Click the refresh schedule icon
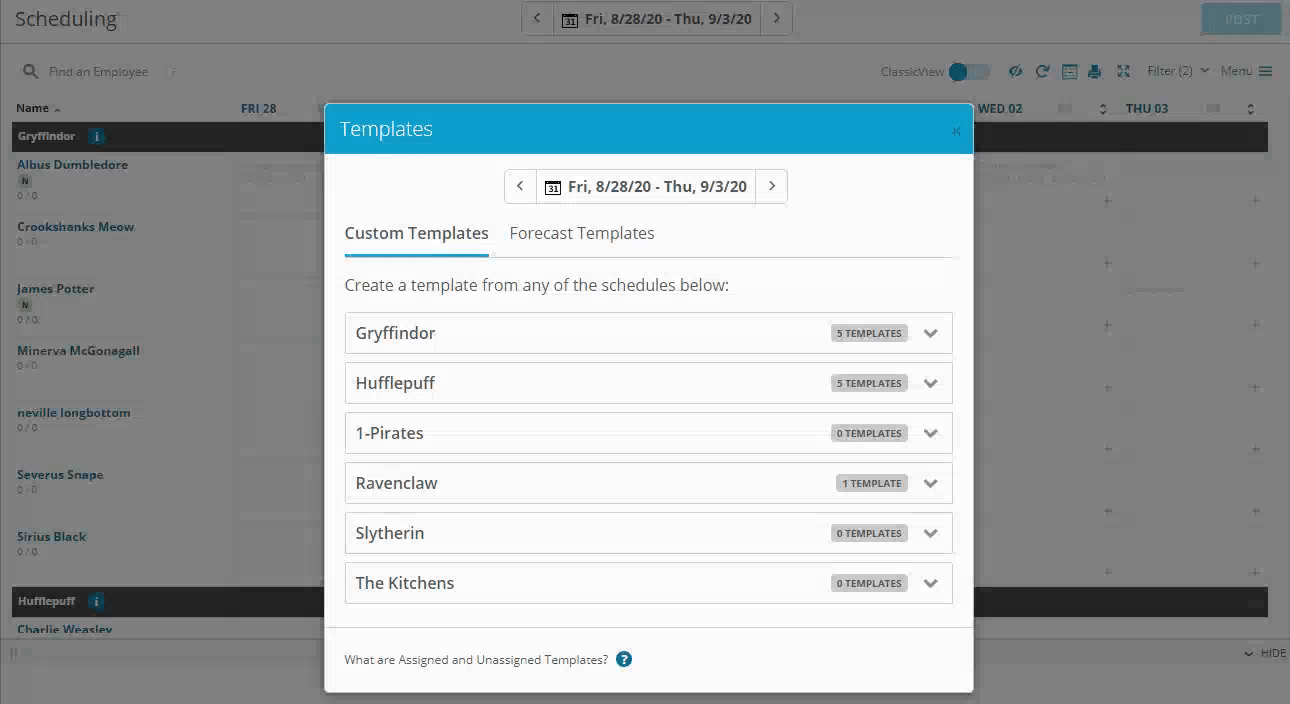Image resolution: width=1290 pixels, height=704 pixels. tap(1042, 71)
